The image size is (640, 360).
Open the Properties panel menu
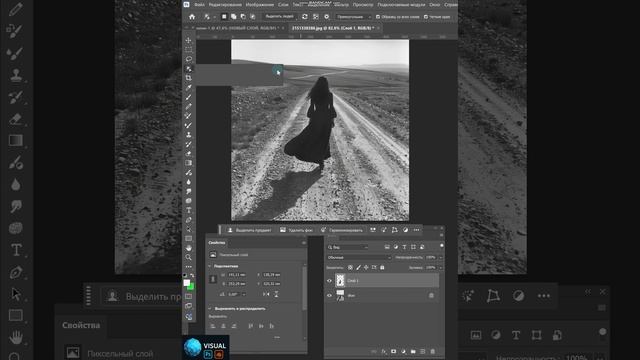pyautogui.click(x=304, y=242)
